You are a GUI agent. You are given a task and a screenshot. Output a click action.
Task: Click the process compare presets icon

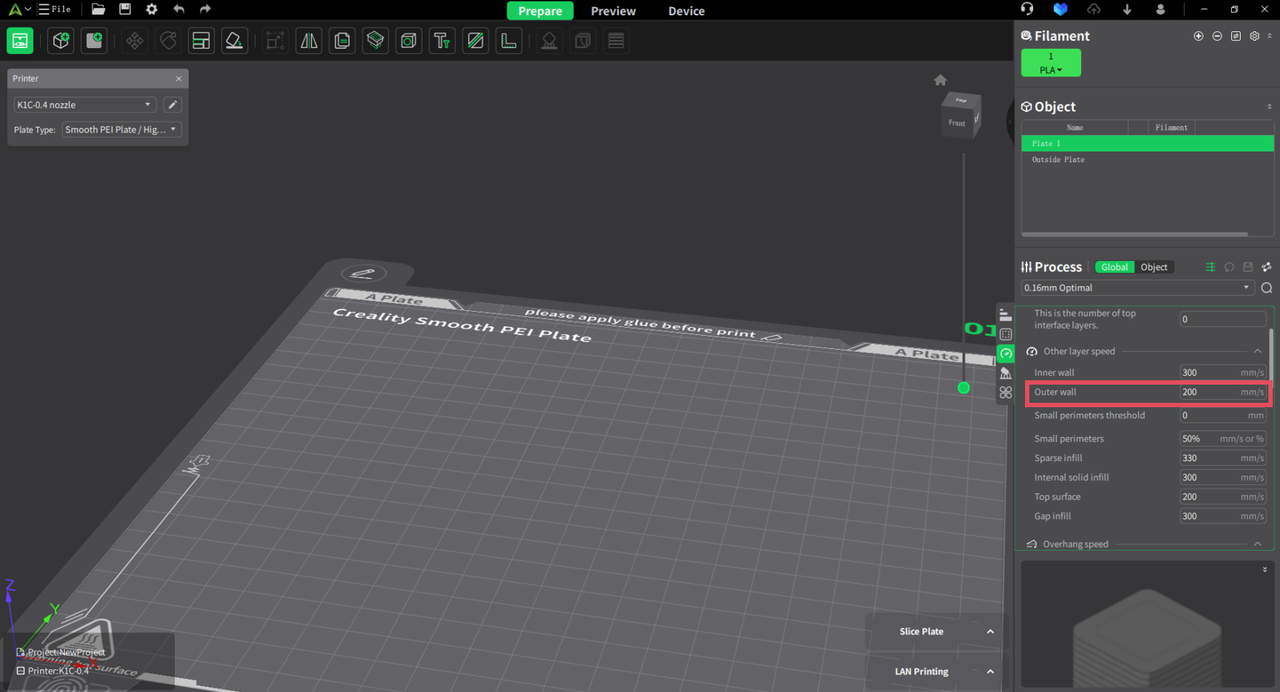1267,267
